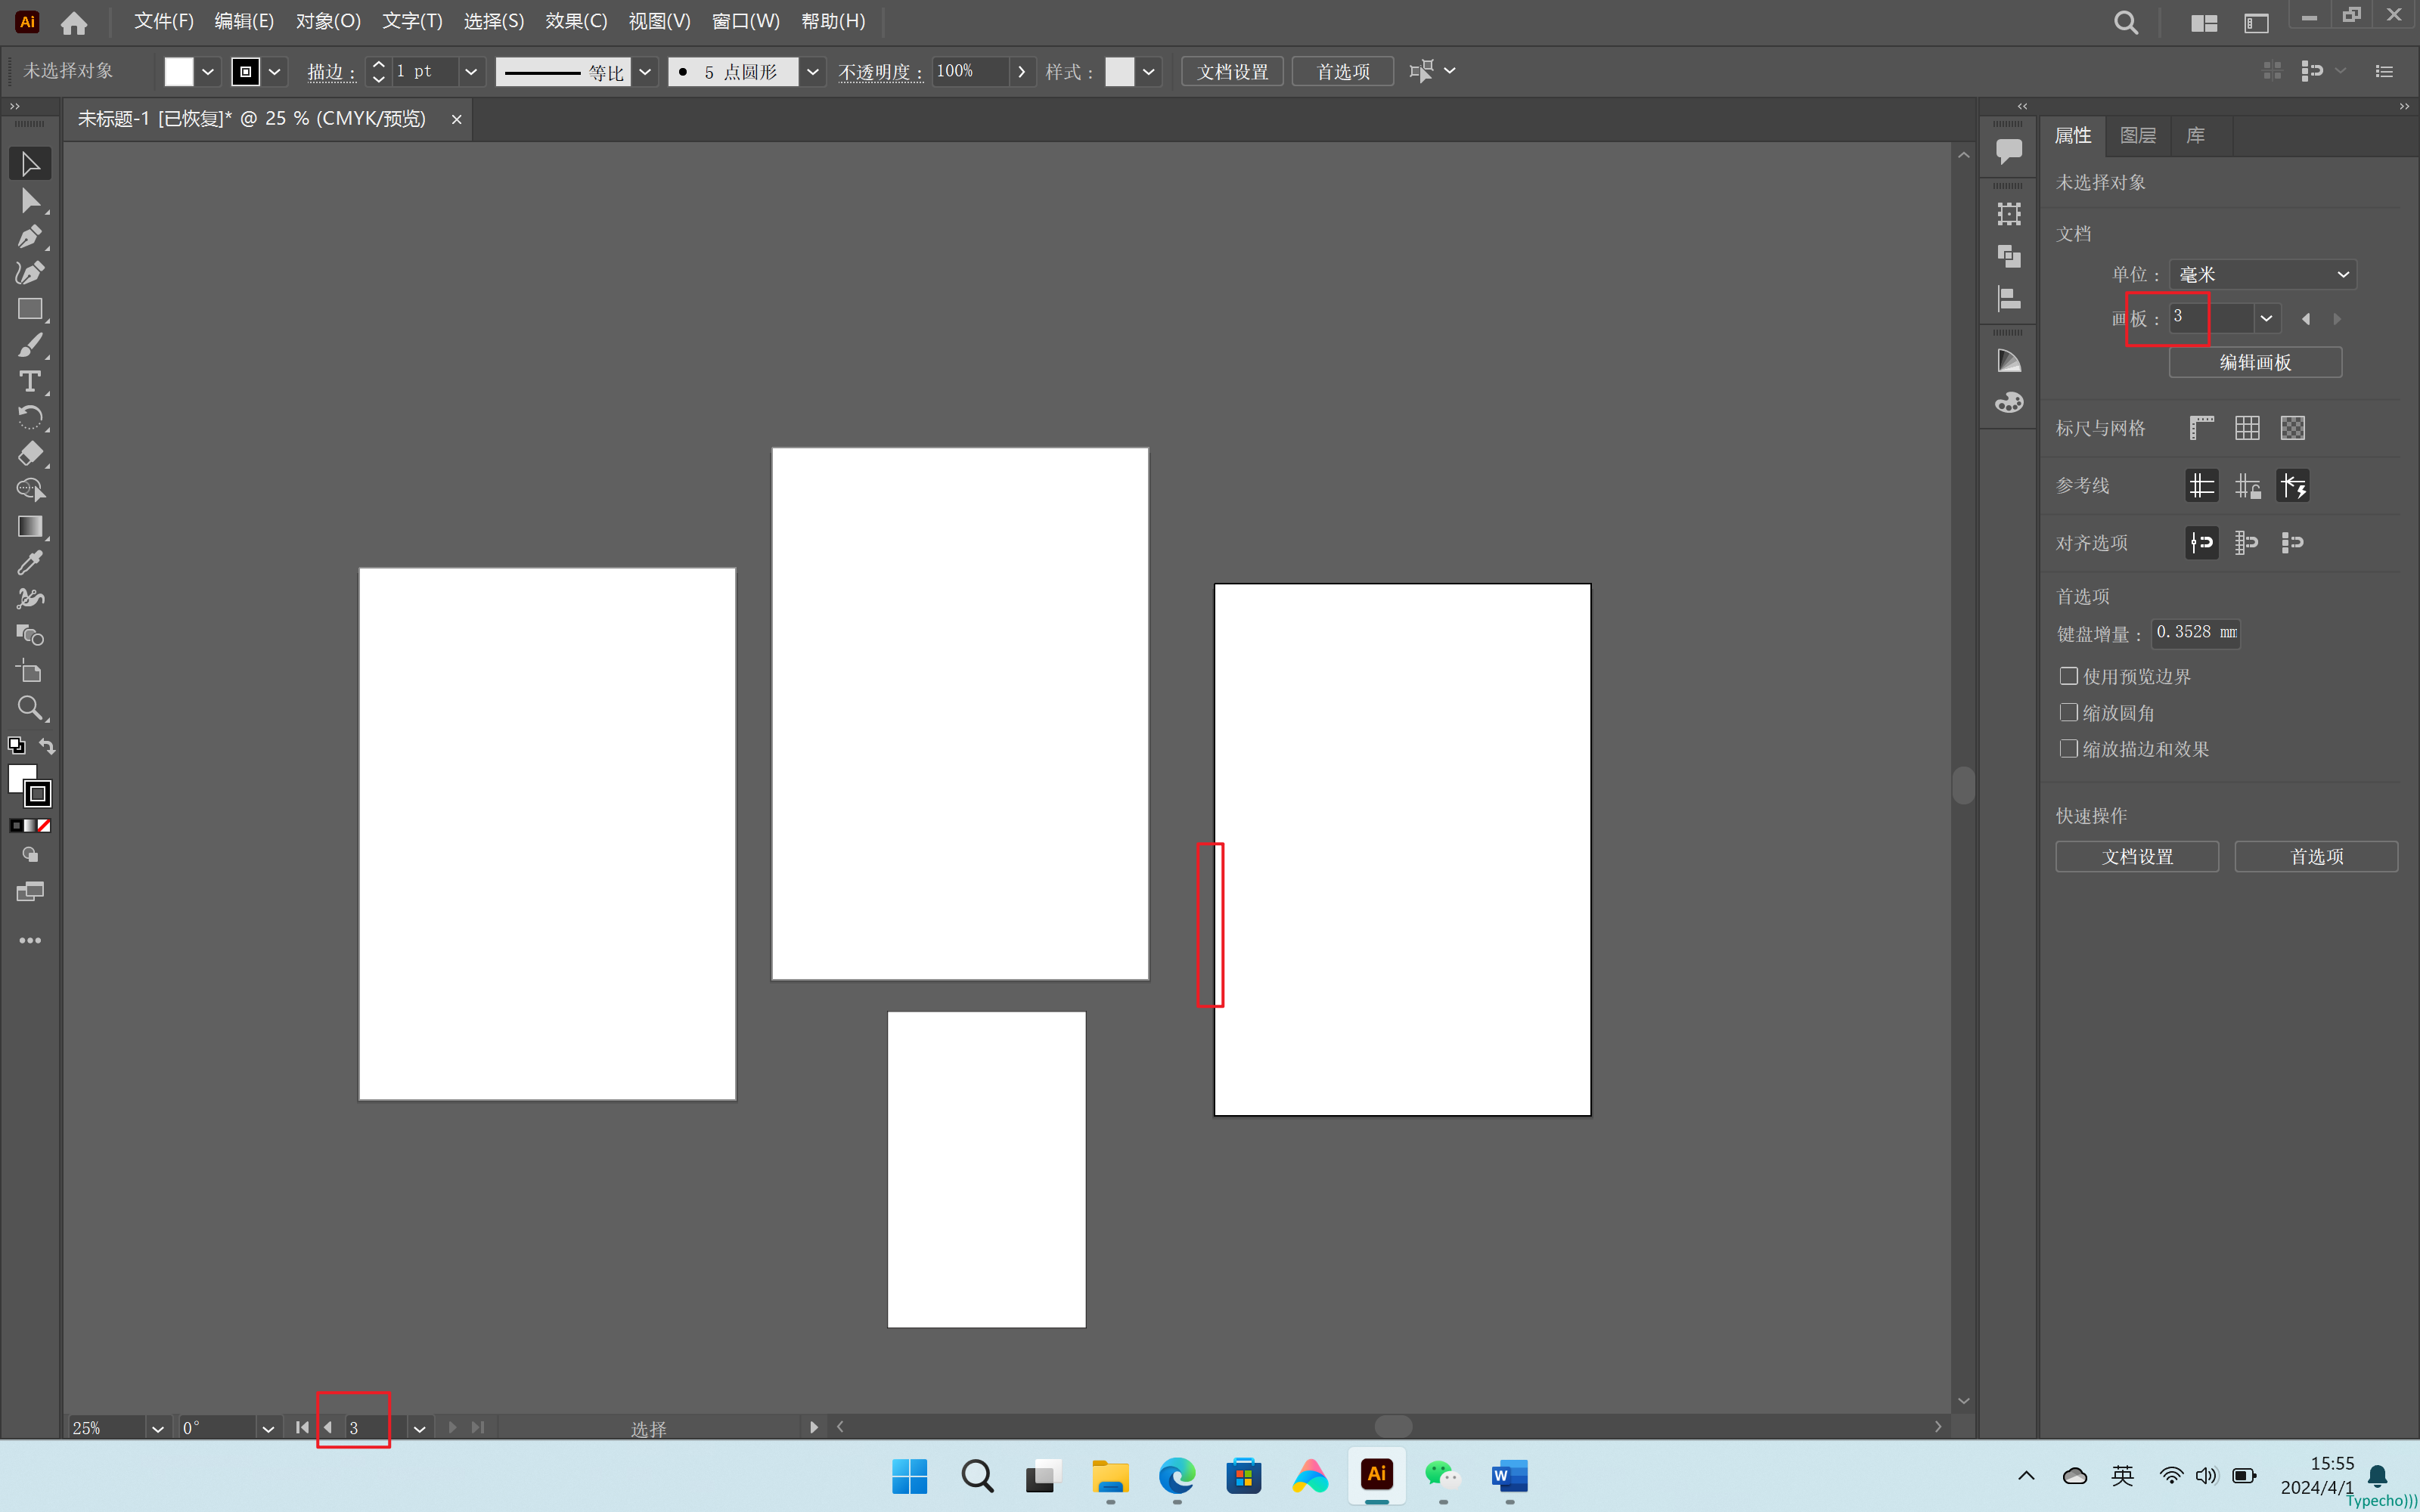Check Scale Corners (缩放圆角)
Screen dimensions: 2420x1512
click(2069, 712)
